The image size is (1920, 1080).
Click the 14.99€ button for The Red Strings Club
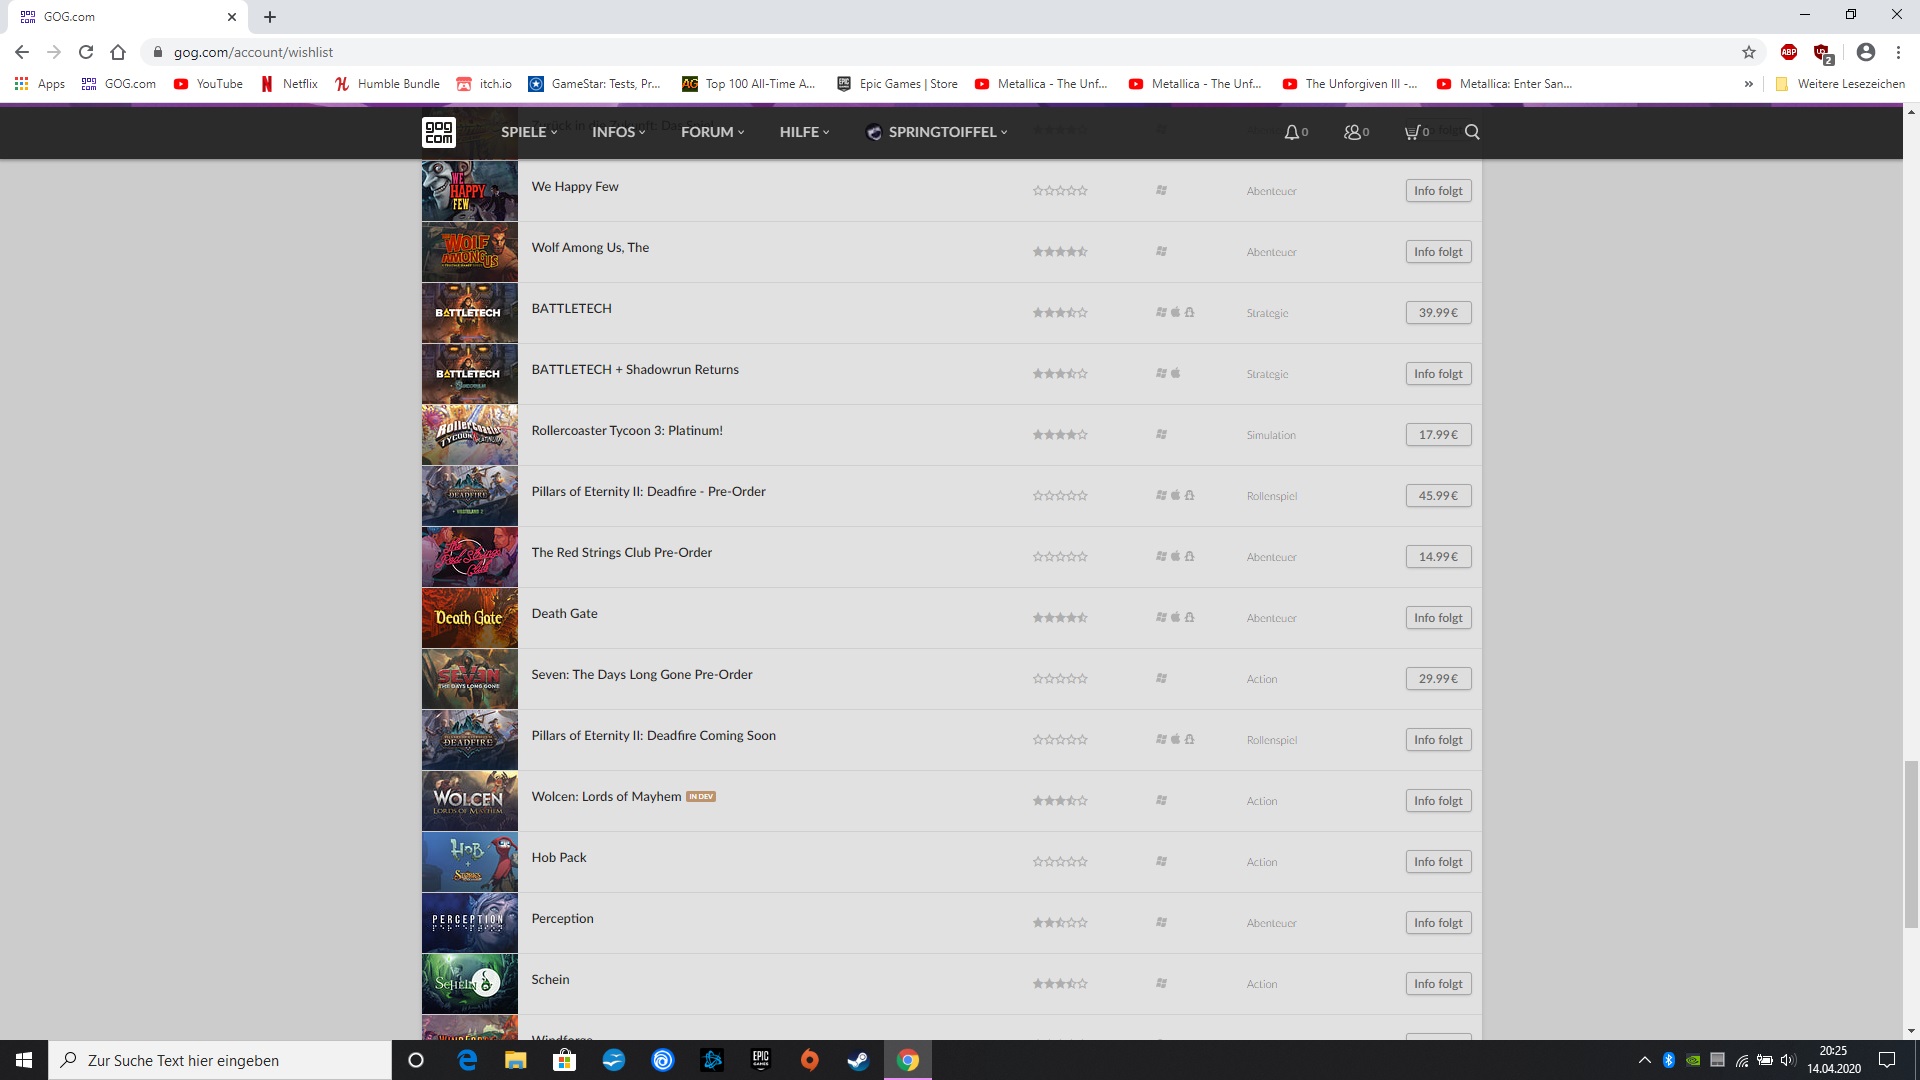(x=1438, y=557)
